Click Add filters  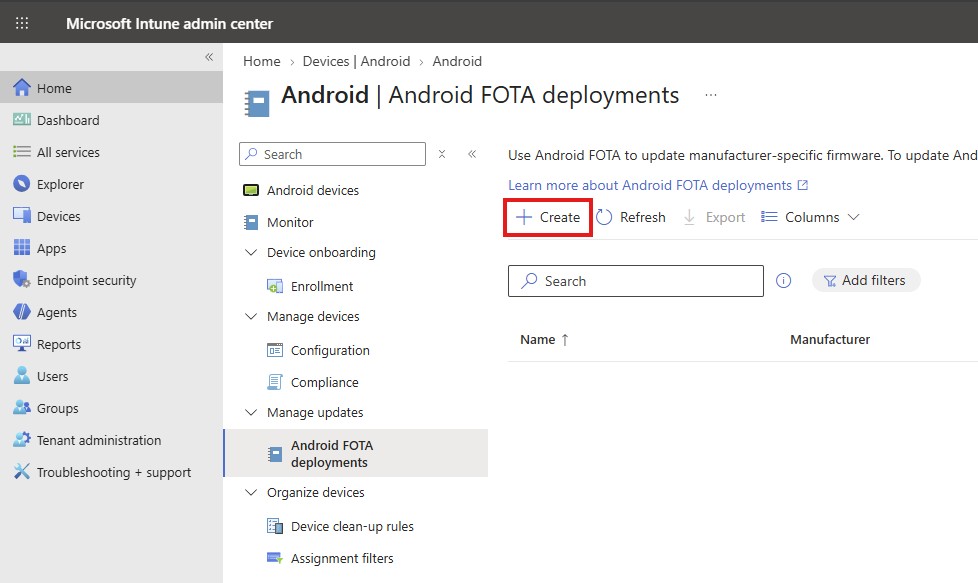point(866,281)
